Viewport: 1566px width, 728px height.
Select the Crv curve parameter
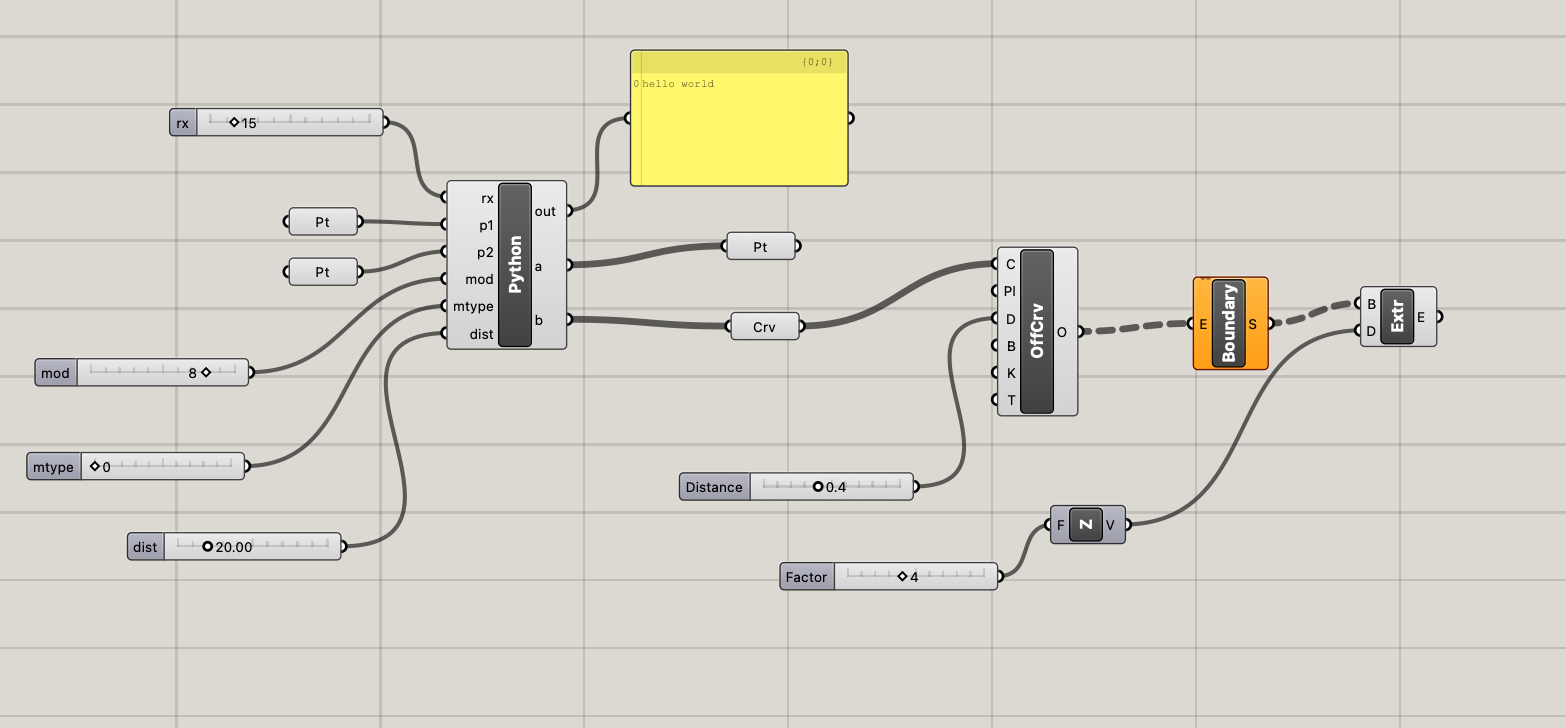point(765,326)
